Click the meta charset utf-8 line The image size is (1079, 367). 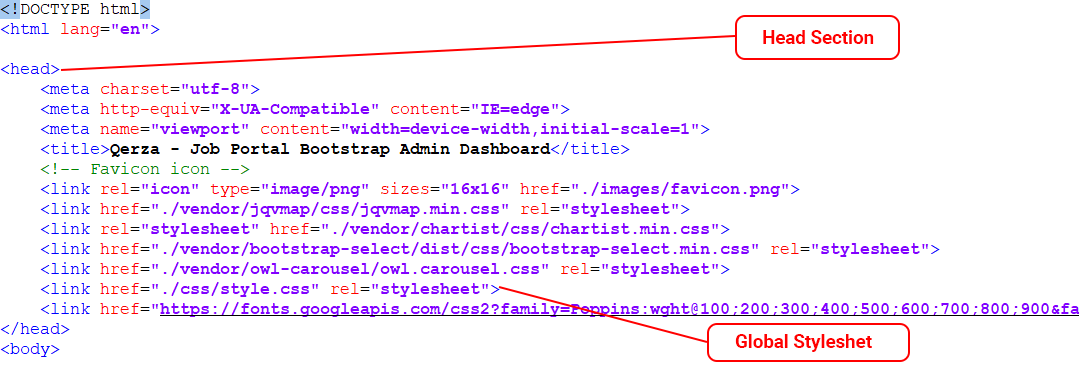point(150,90)
